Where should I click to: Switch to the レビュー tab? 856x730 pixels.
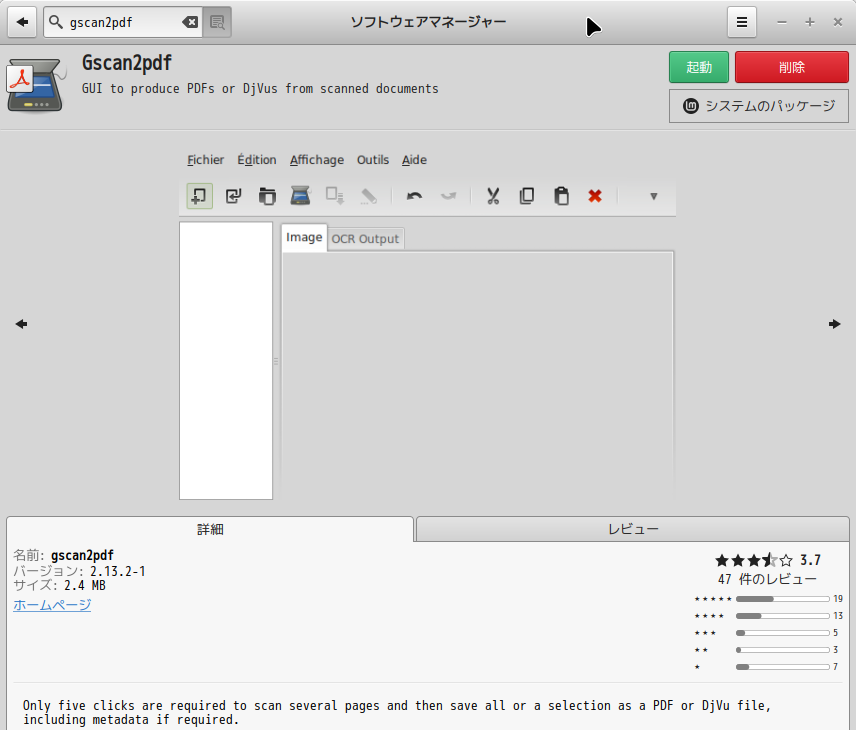click(633, 529)
